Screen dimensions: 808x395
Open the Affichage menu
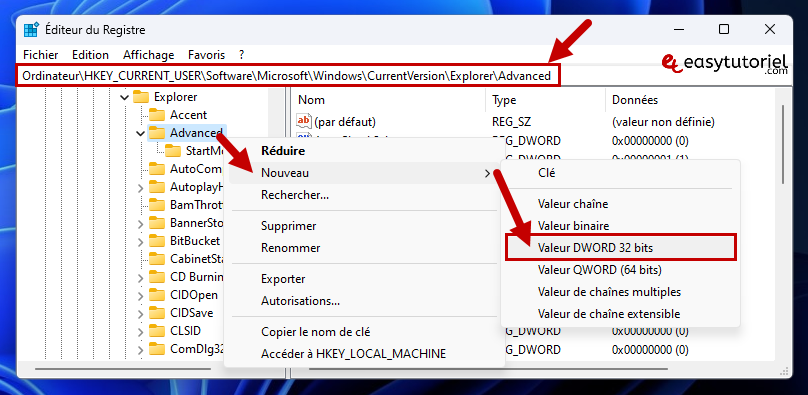[x=148, y=55]
